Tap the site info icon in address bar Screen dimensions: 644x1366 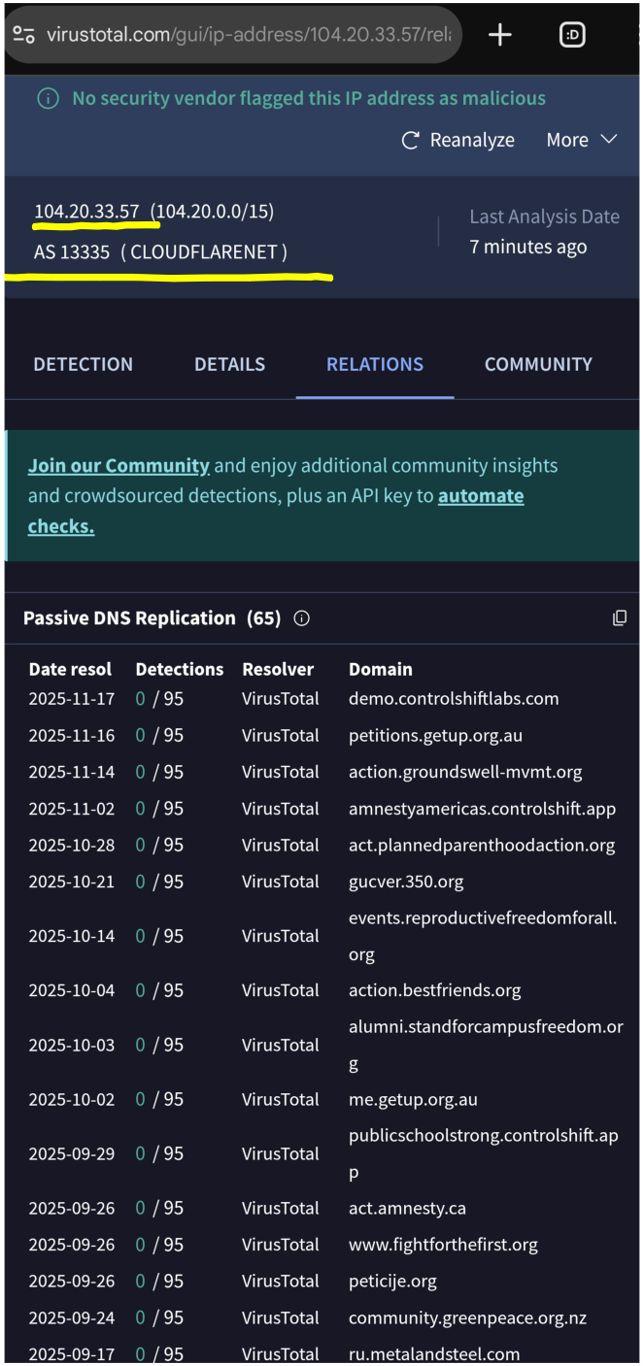(24, 35)
